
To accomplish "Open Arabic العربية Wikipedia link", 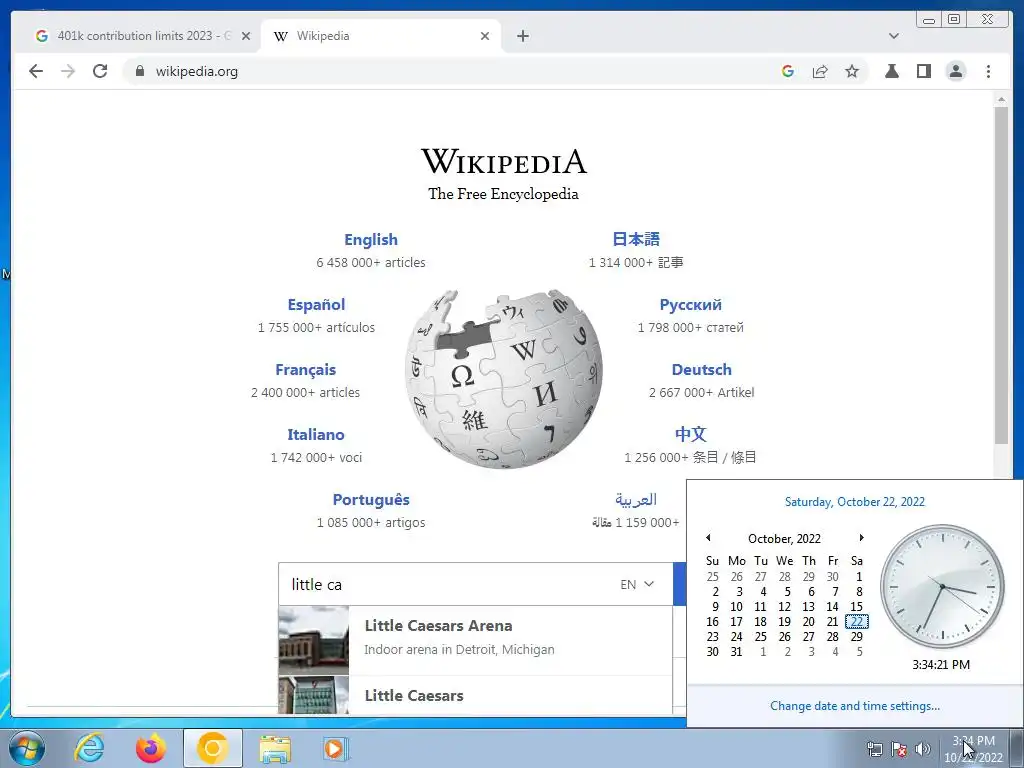I will click(x=635, y=500).
